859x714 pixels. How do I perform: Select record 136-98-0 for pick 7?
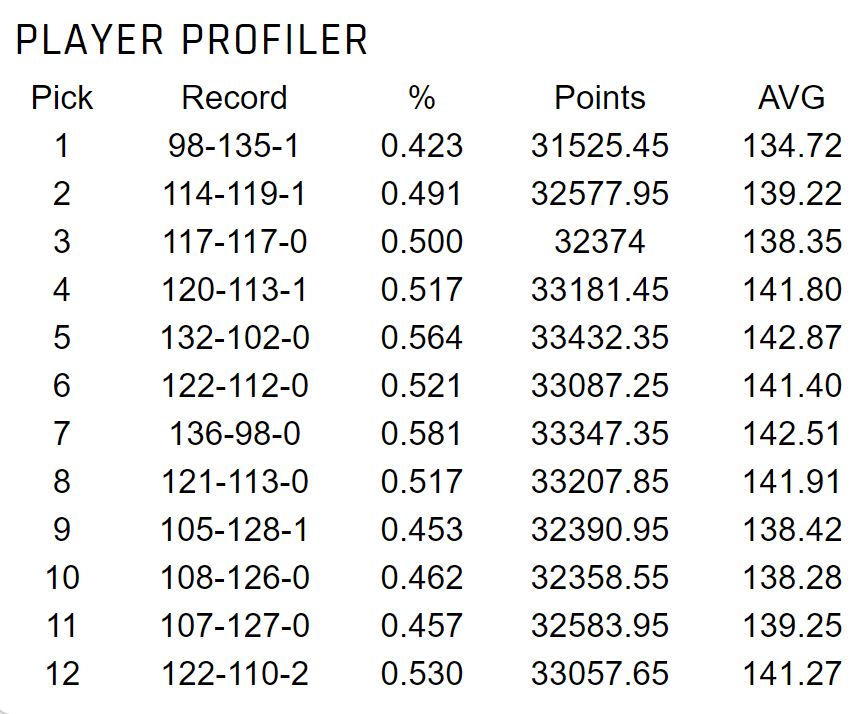[x=235, y=433]
